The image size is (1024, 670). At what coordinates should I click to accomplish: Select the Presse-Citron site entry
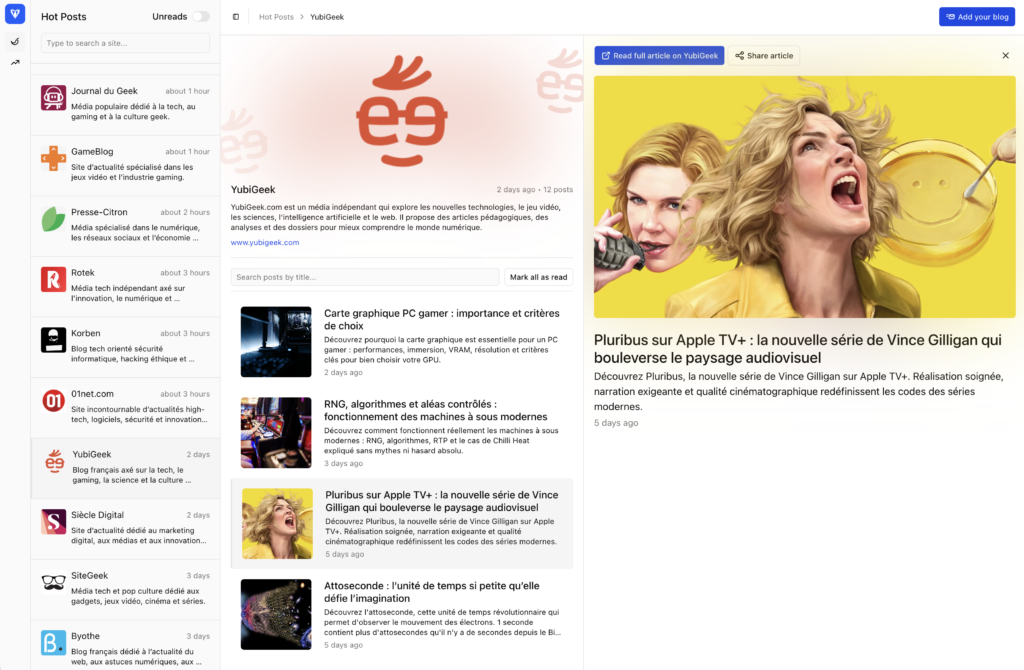[125, 225]
